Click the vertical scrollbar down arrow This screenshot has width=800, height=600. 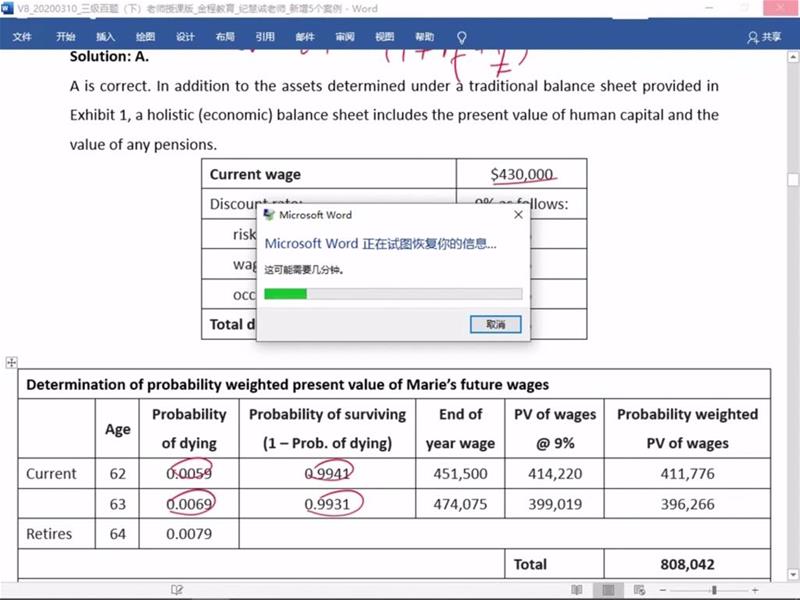click(792, 572)
